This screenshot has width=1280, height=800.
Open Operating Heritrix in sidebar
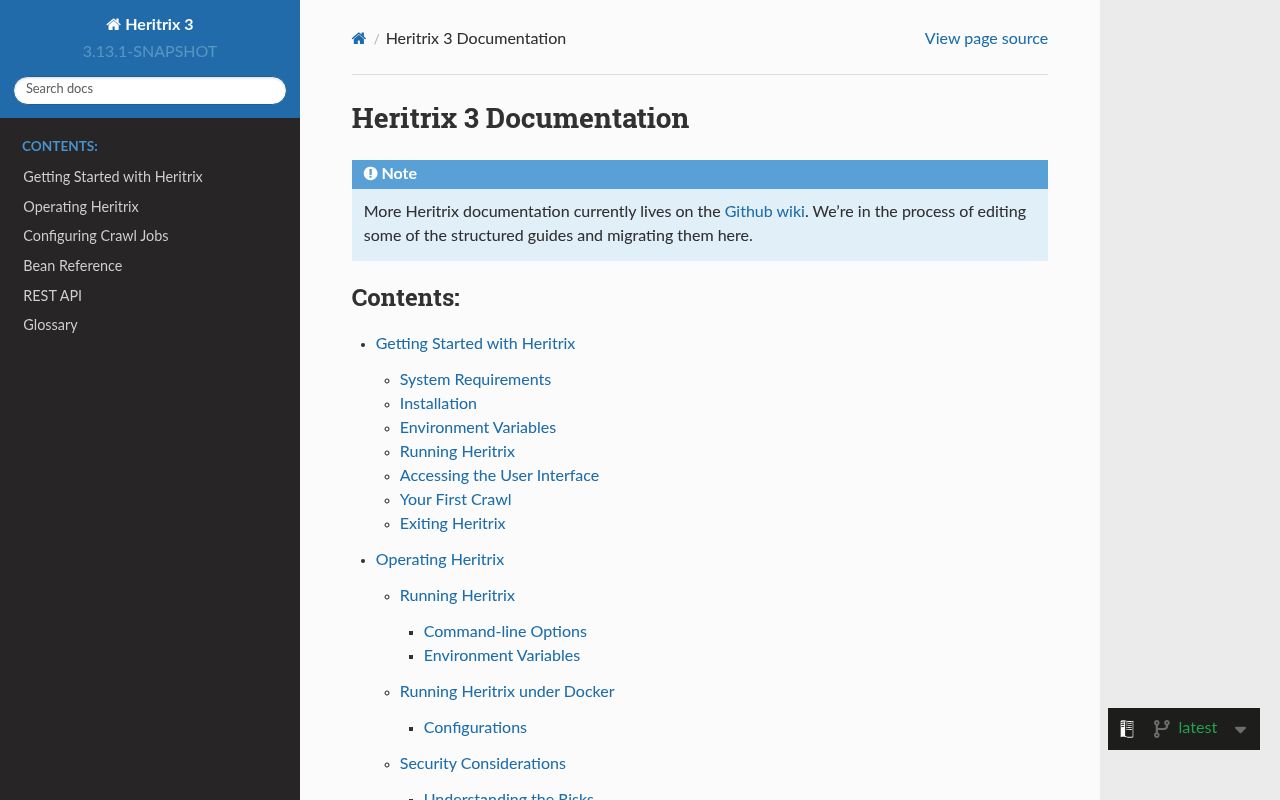[81, 207]
